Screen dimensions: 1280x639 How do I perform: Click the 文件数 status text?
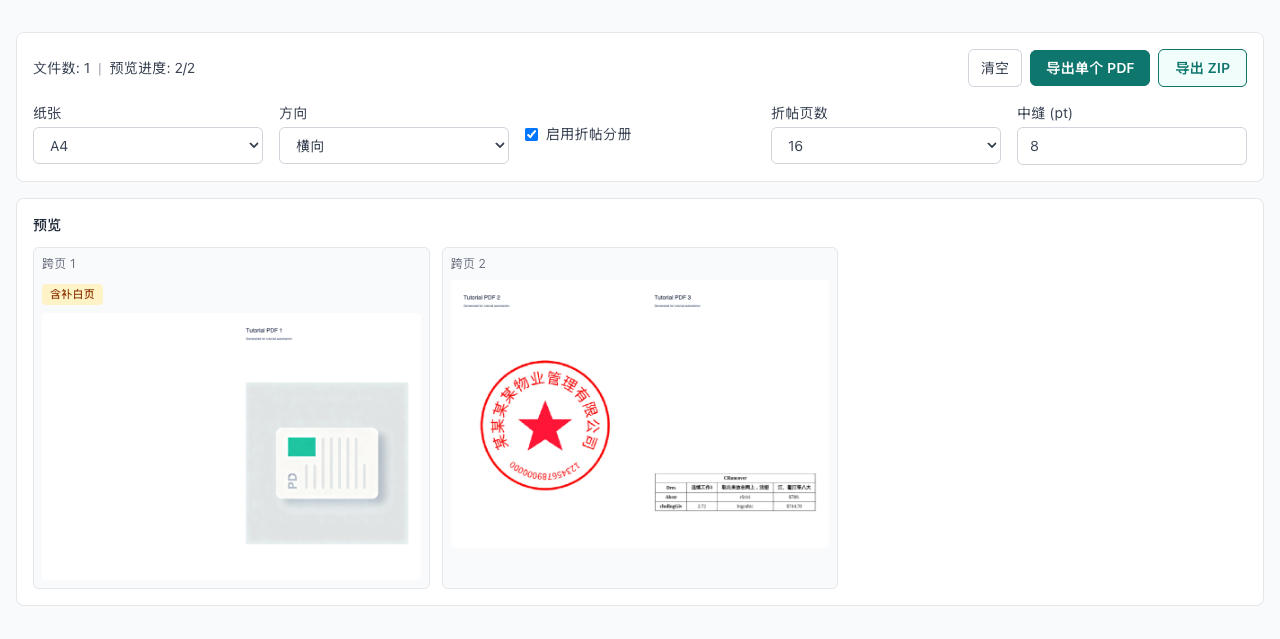tap(62, 68)
